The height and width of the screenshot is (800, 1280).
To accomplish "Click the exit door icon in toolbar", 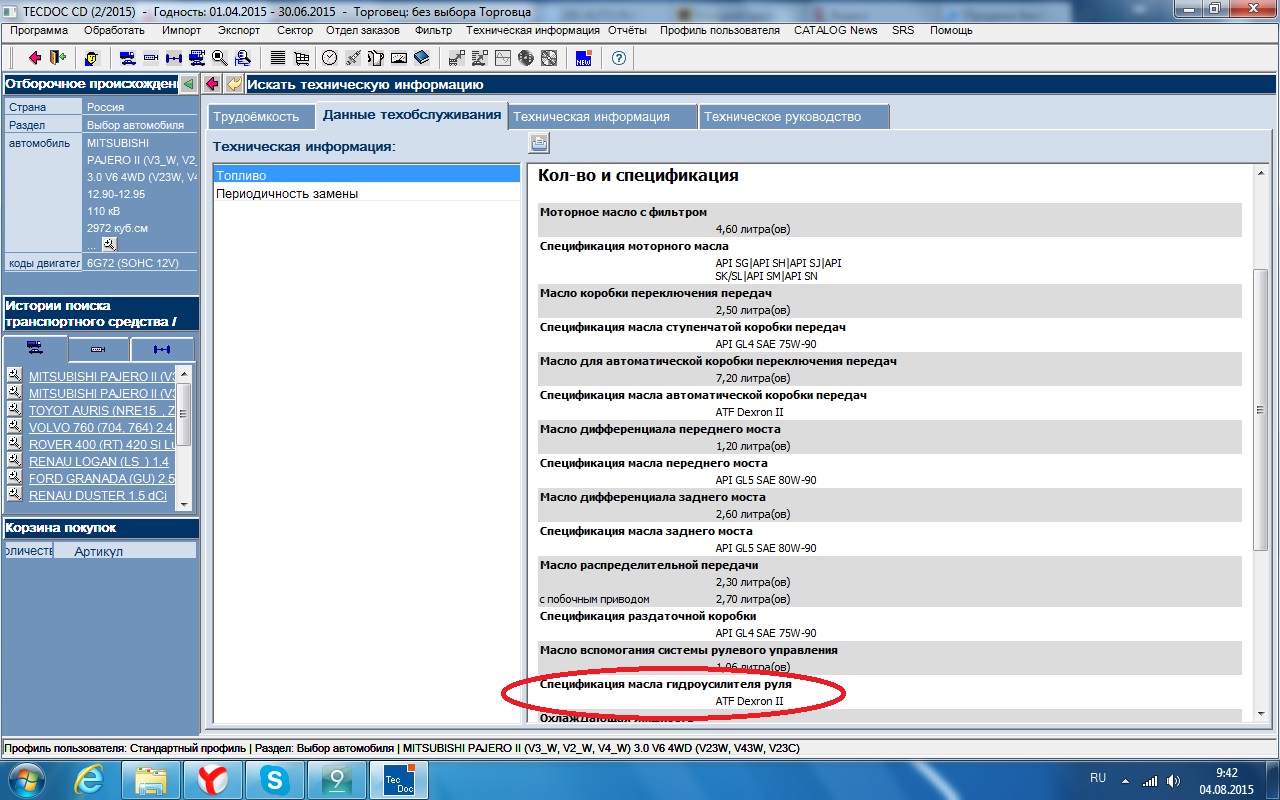I will [x=57, y=58].
